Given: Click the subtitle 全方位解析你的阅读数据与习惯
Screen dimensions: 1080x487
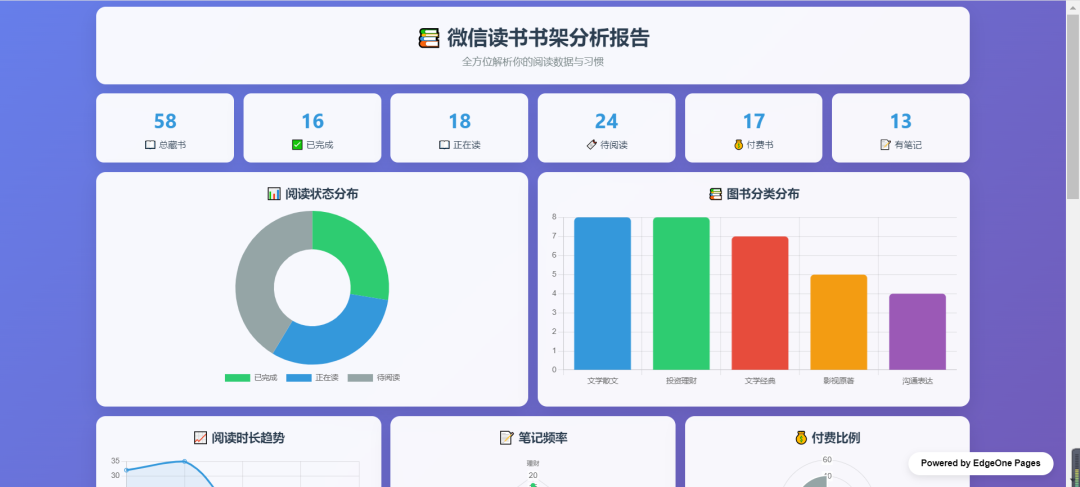Looking at the screenshot, I should click(x=533, y=62).
